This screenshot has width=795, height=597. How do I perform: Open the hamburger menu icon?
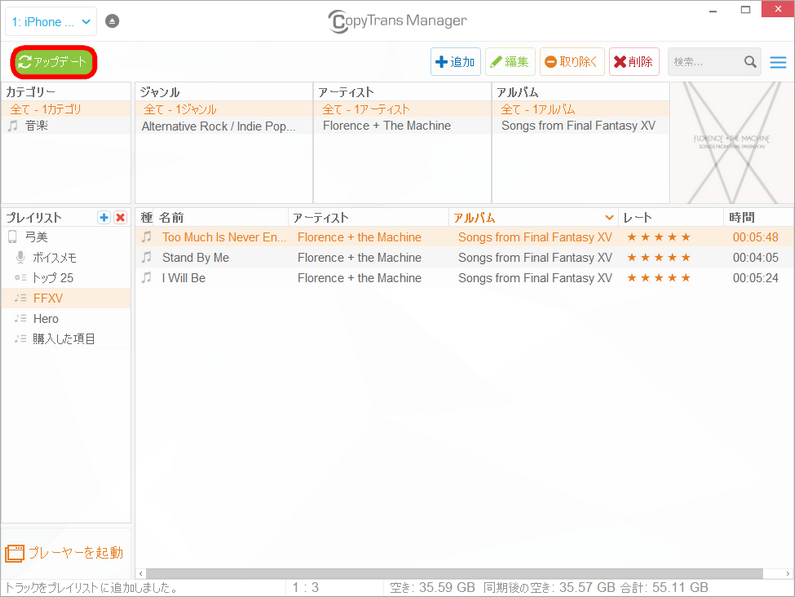click(x=778, y=62)
